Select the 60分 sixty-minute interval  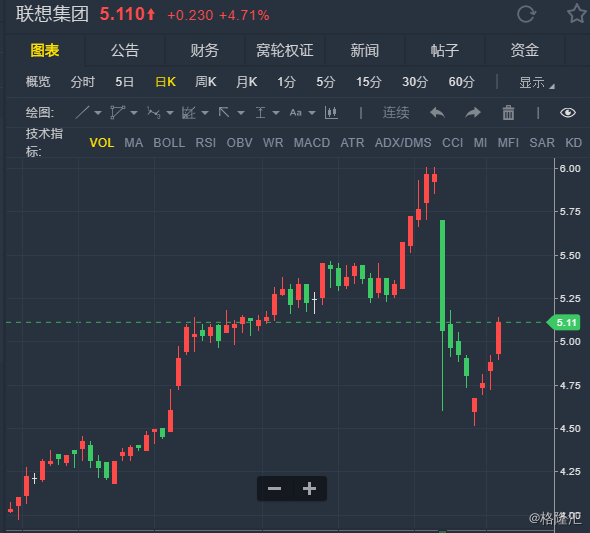tap(461, 82)
